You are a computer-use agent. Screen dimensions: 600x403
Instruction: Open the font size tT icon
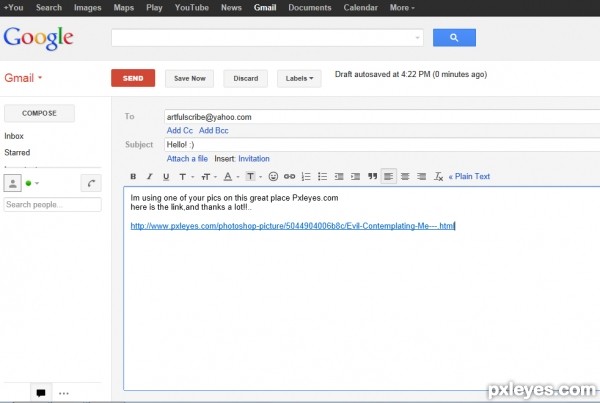[205, 176]
